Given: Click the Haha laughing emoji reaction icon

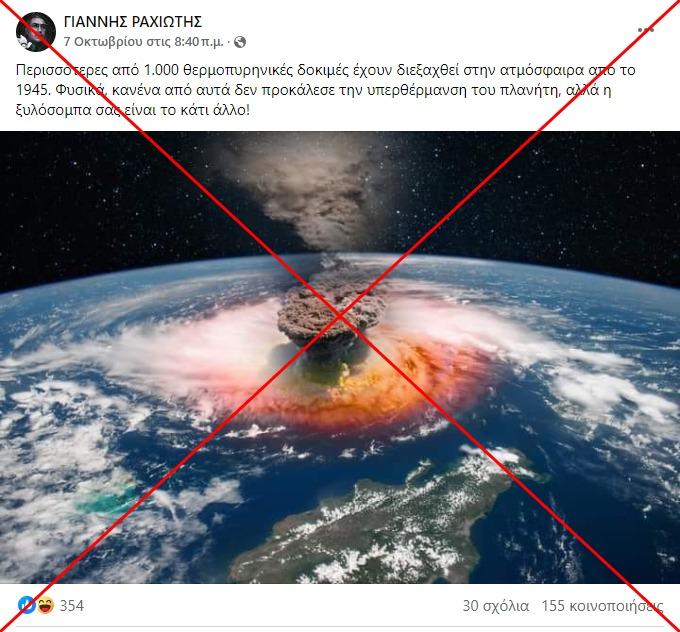Looking at the screenshot, I should tap(45, 605).
